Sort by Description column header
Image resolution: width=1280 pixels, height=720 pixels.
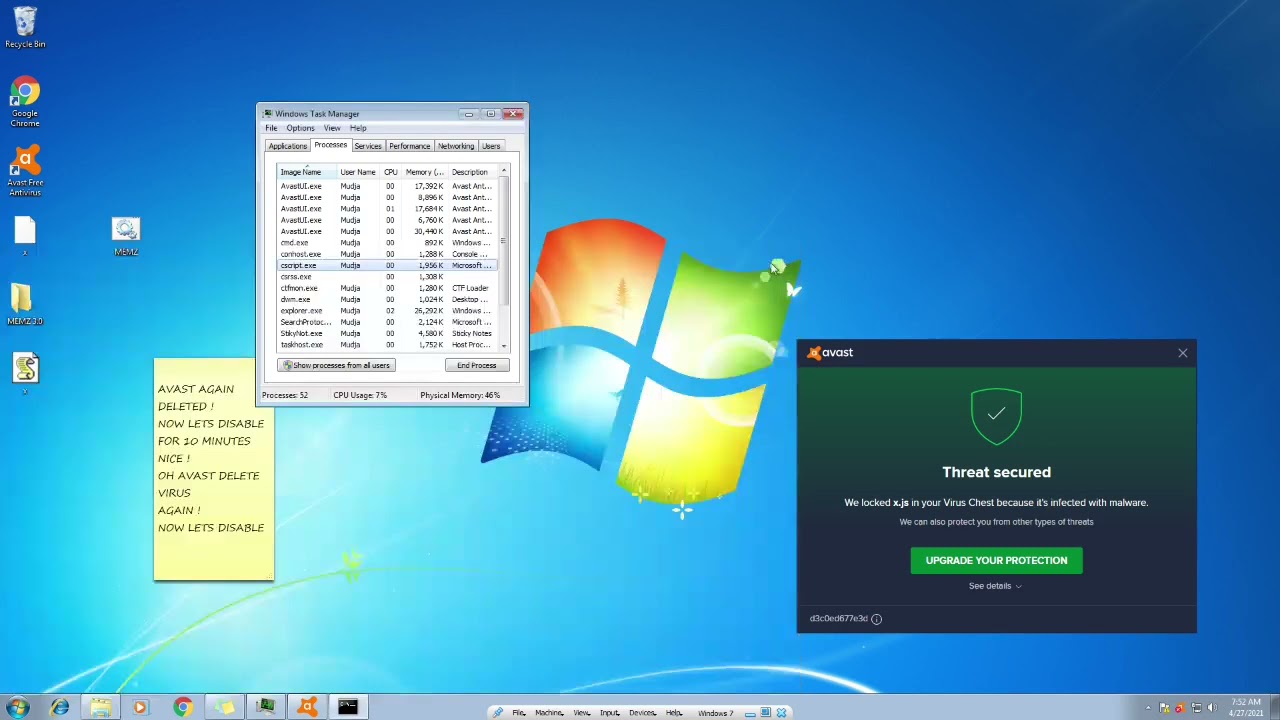pos(472,172)
